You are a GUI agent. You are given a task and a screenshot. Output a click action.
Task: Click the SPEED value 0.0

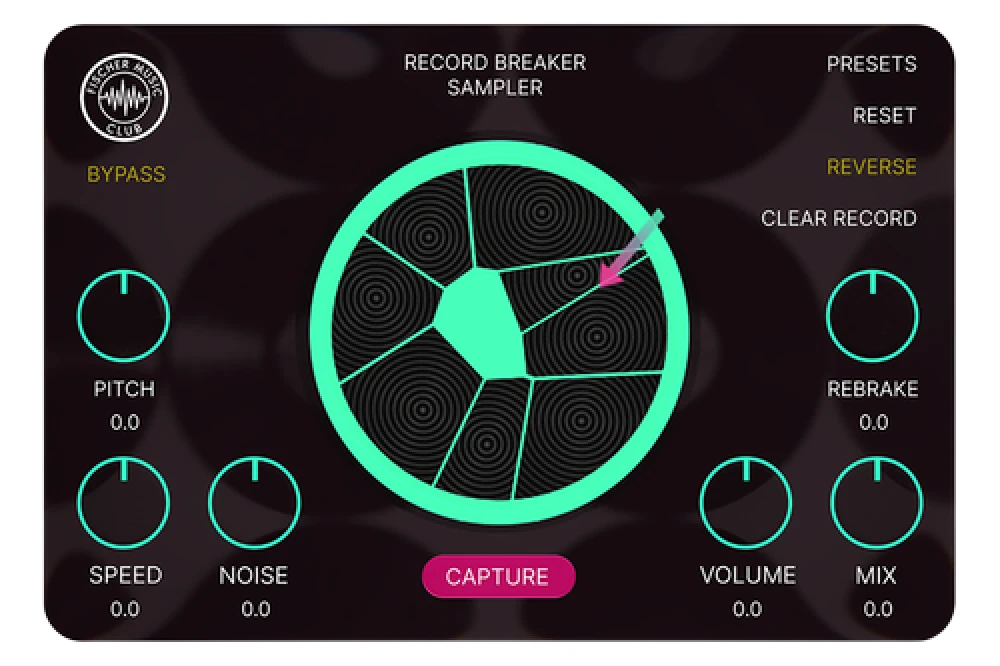124,609
